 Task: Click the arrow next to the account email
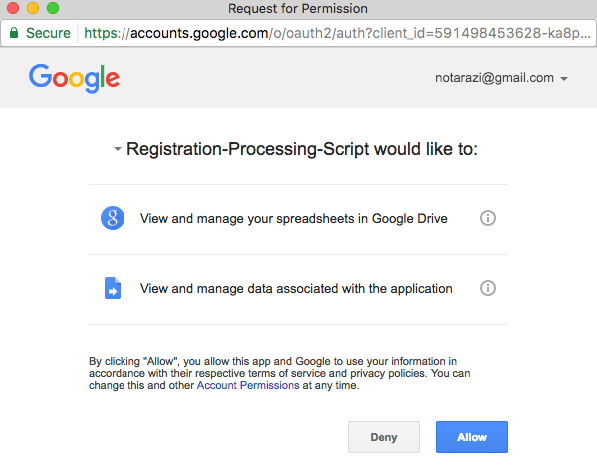pyautogui.click(x=564, y=79)
